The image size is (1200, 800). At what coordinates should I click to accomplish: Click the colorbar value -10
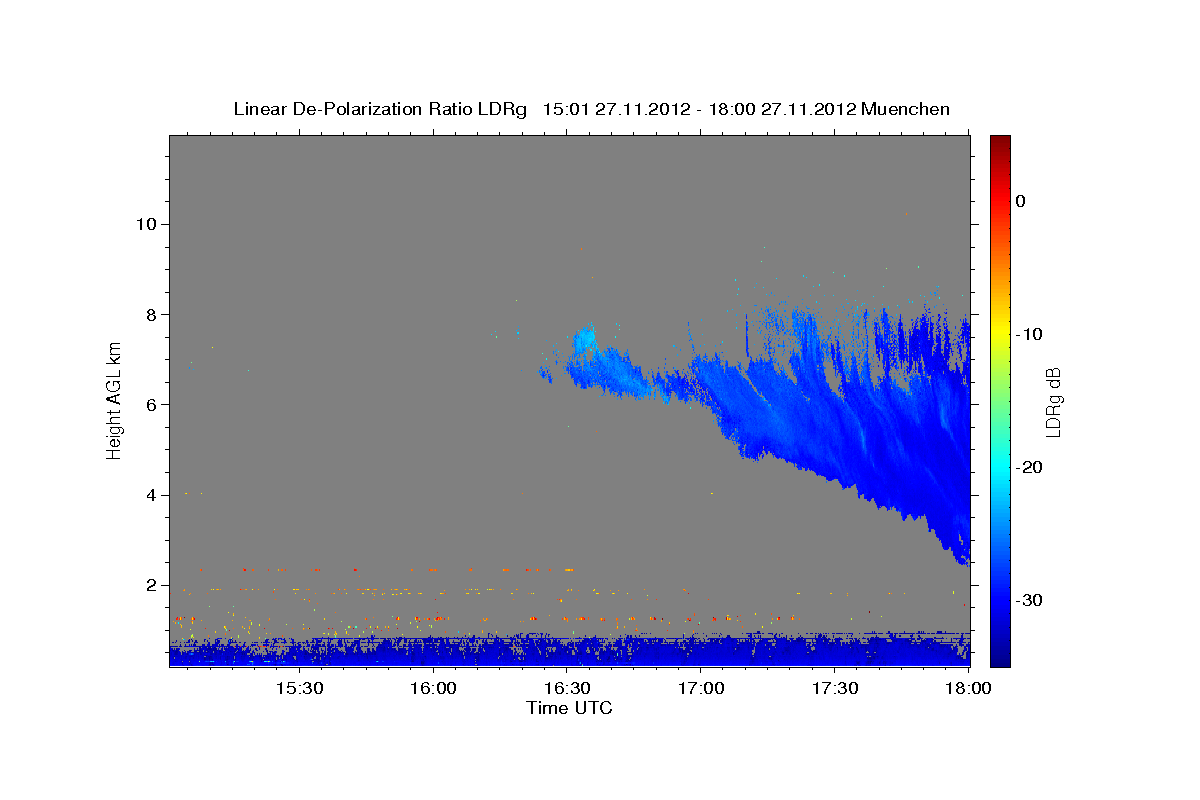click(1029, 334)
